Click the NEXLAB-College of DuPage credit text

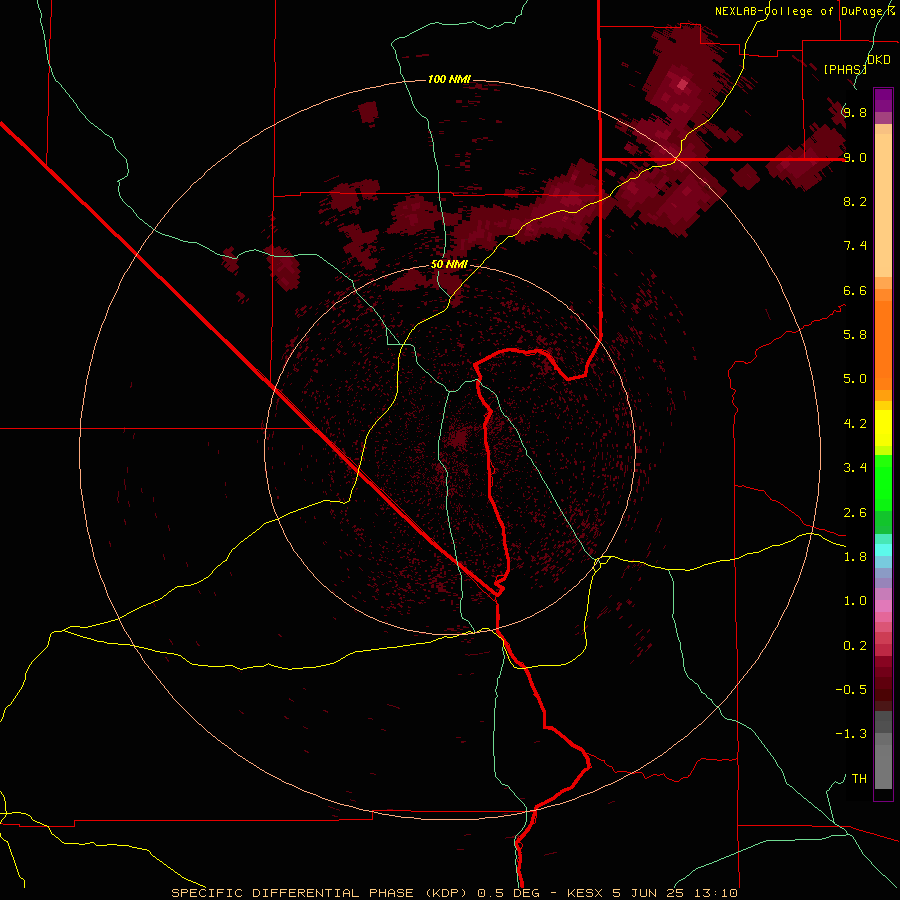point(804,11)
